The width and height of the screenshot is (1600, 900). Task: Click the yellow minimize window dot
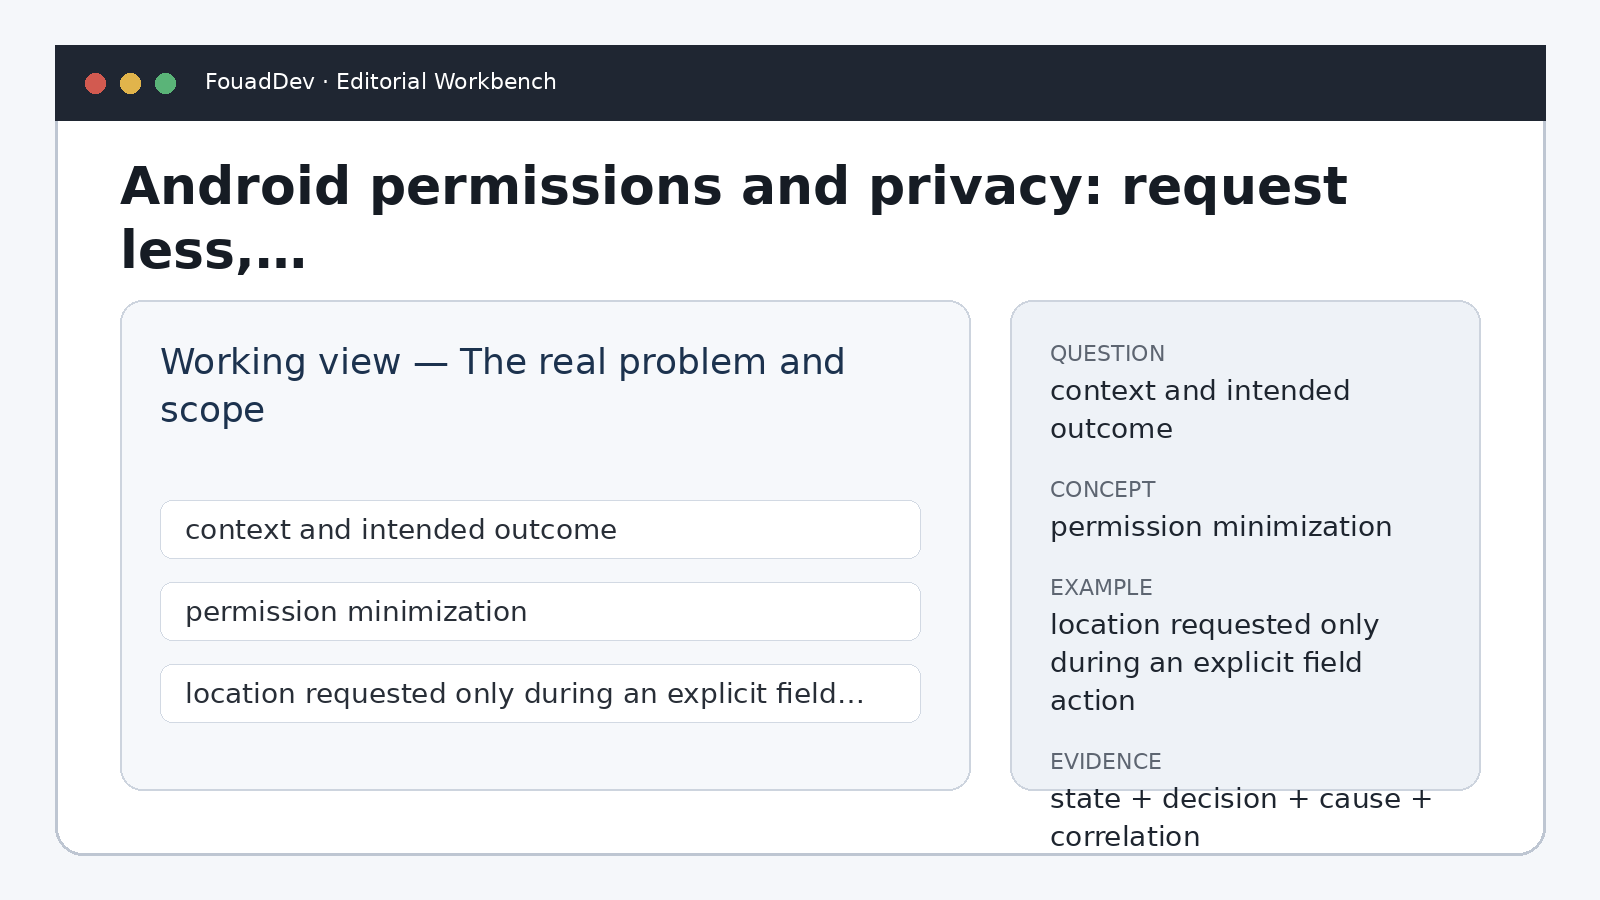131,83
